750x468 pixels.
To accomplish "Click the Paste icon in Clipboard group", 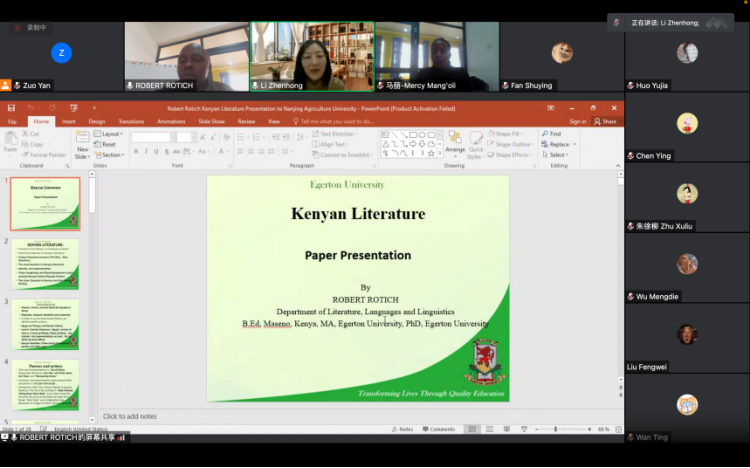I will pos(11,144).
